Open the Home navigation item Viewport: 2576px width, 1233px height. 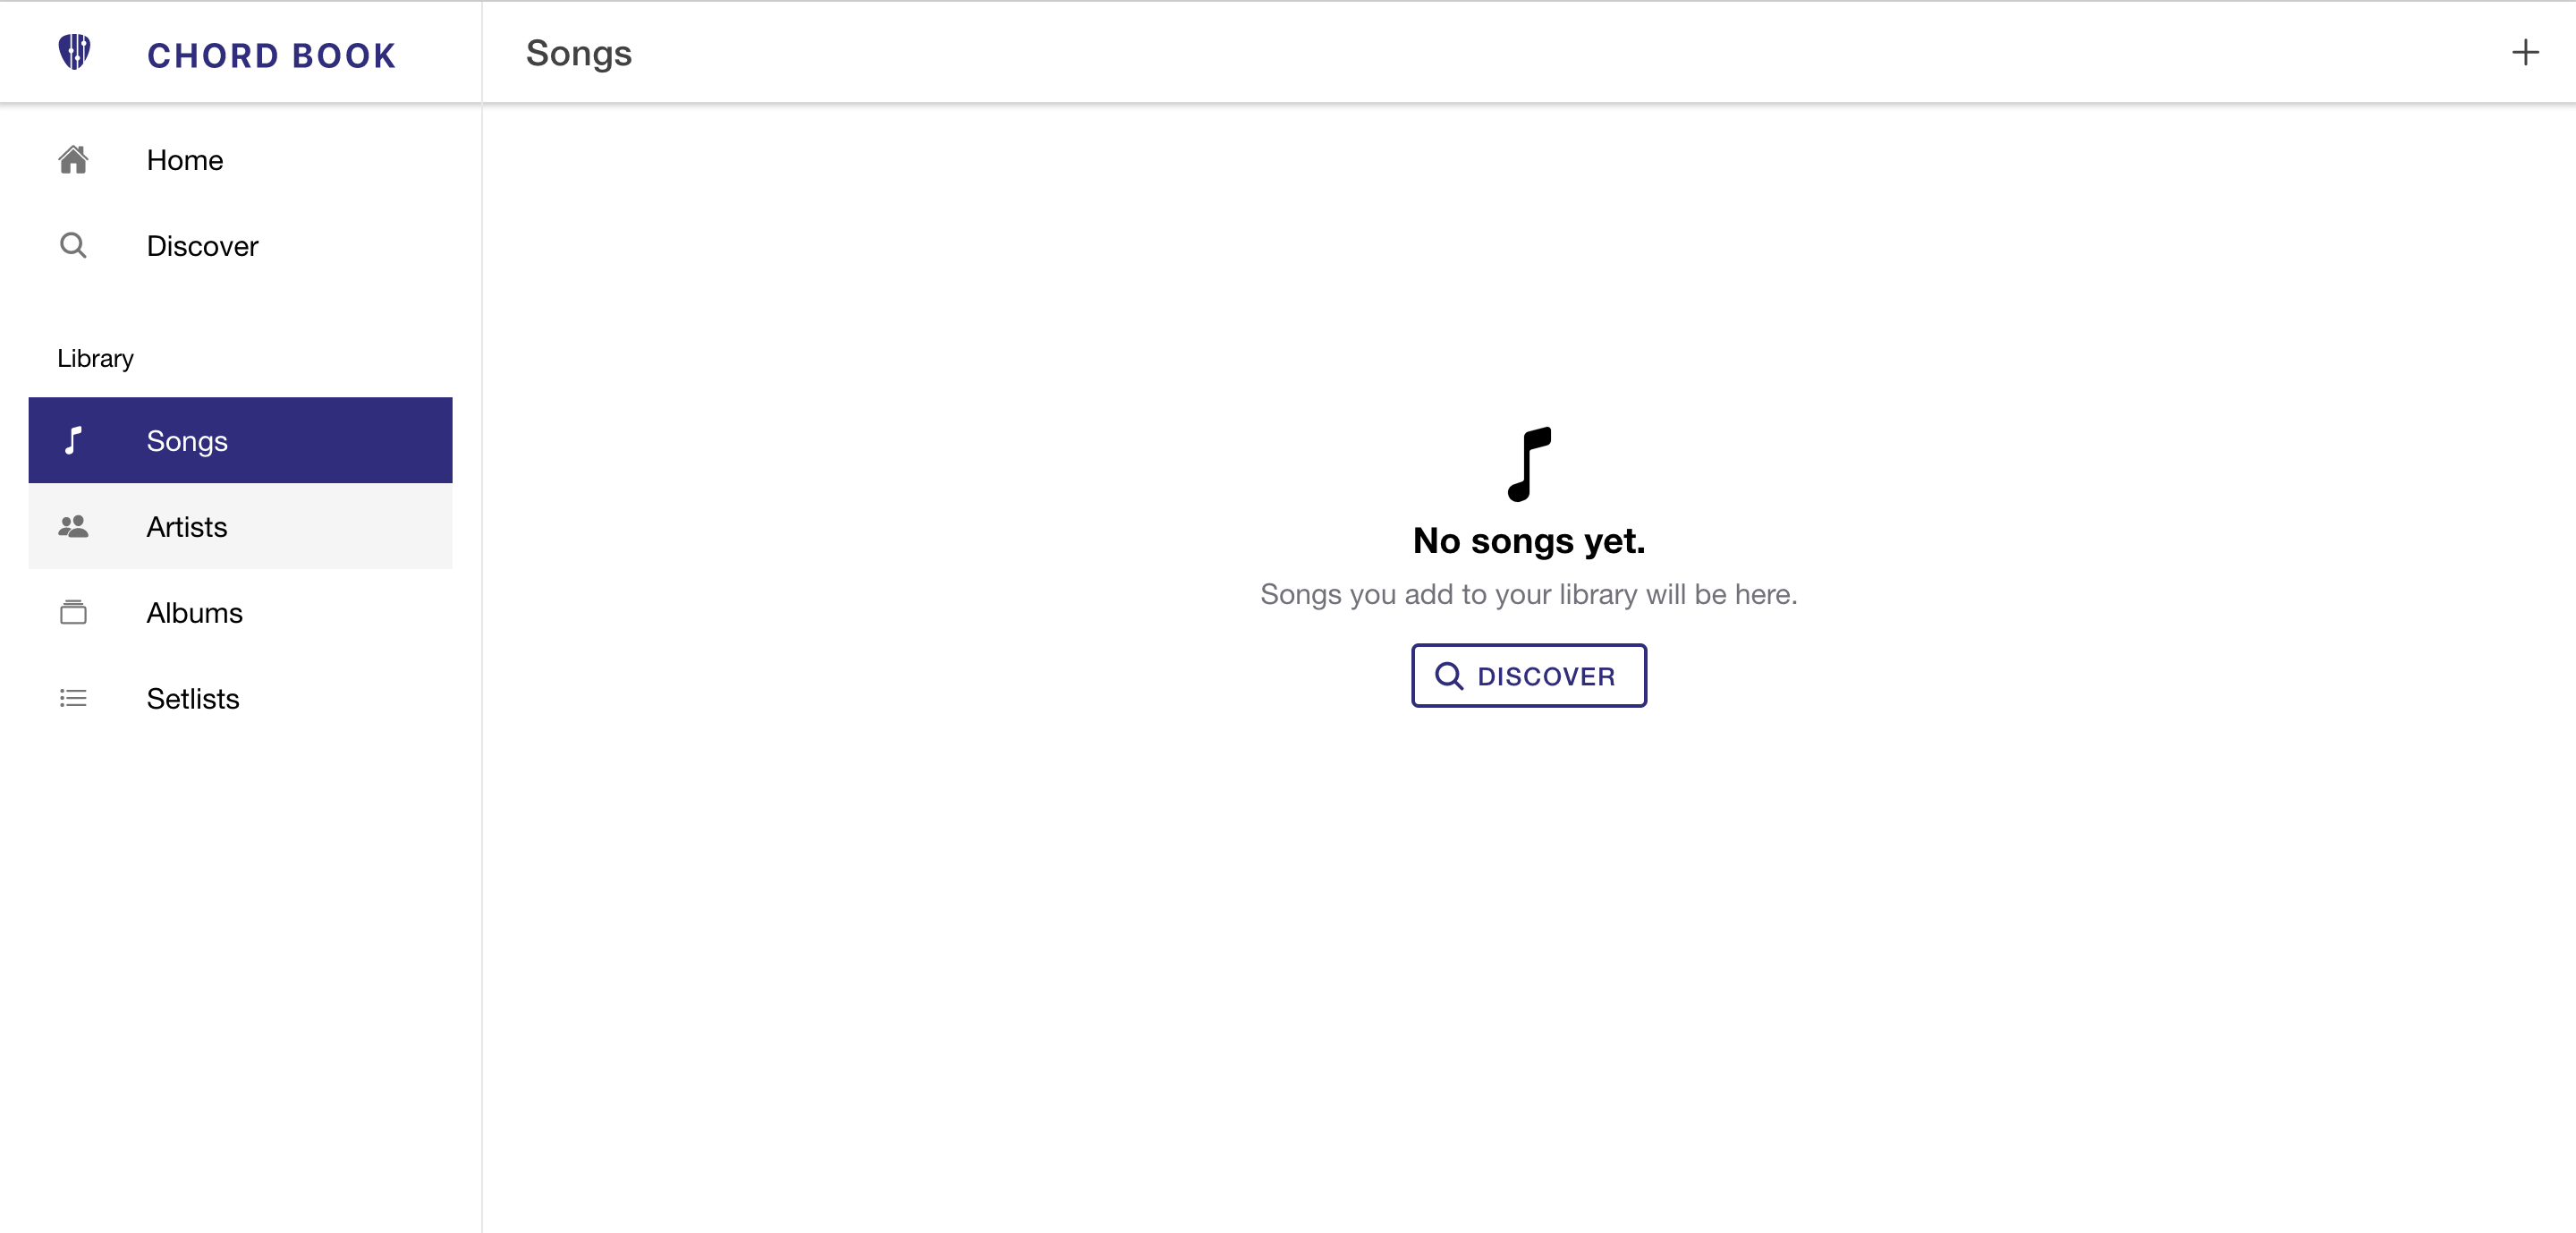click(x=184, y=160)
